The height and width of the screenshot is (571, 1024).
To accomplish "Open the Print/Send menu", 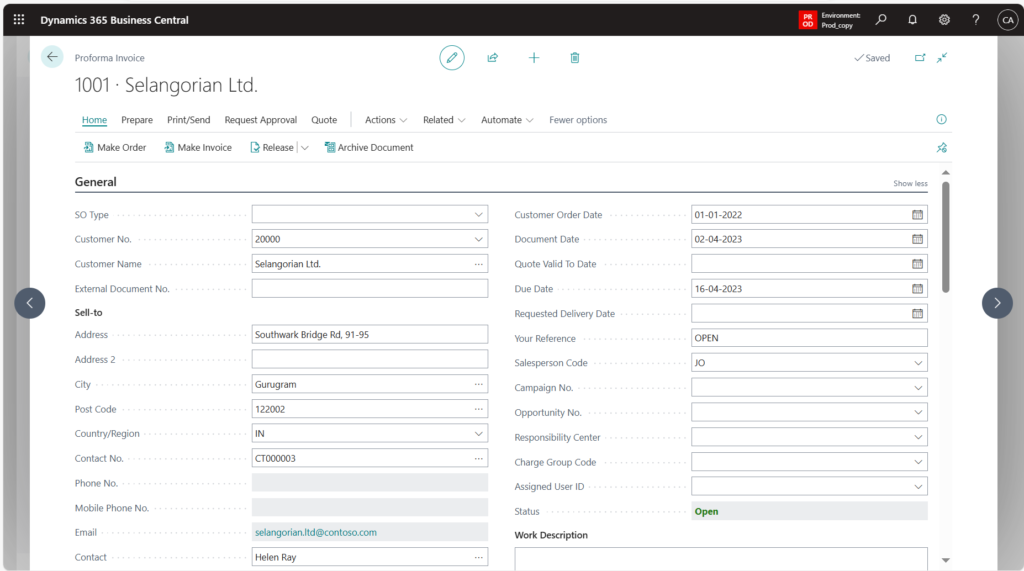I will [x=189, y=120].
